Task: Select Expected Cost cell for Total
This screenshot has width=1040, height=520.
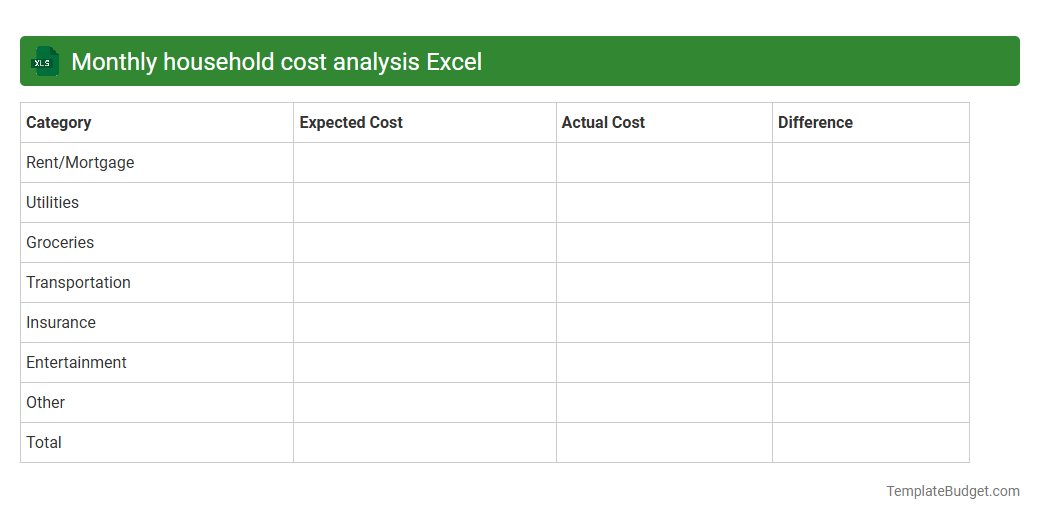Action: [425, 442]
